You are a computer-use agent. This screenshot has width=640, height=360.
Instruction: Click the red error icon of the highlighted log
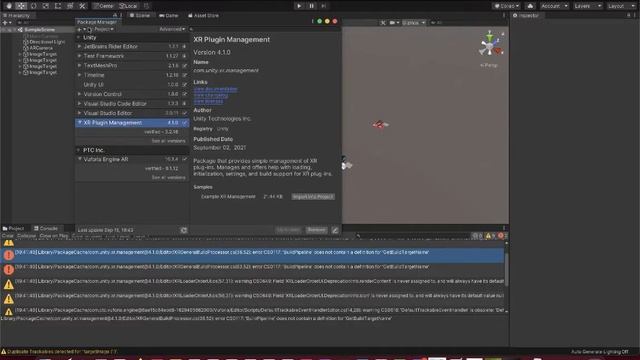pyautogui.click(x=9, y=255)
